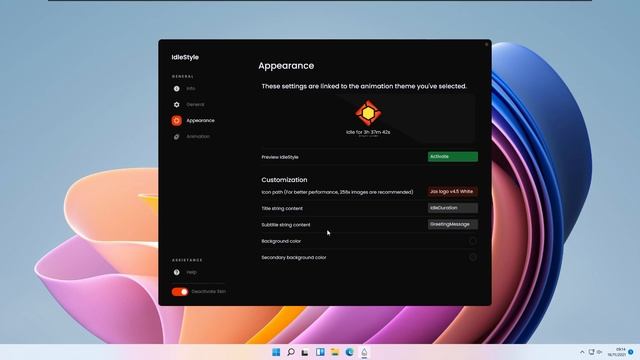Show hidden system tray icons
This screenshot has width=640, height=360.
(x=582, y=352)
